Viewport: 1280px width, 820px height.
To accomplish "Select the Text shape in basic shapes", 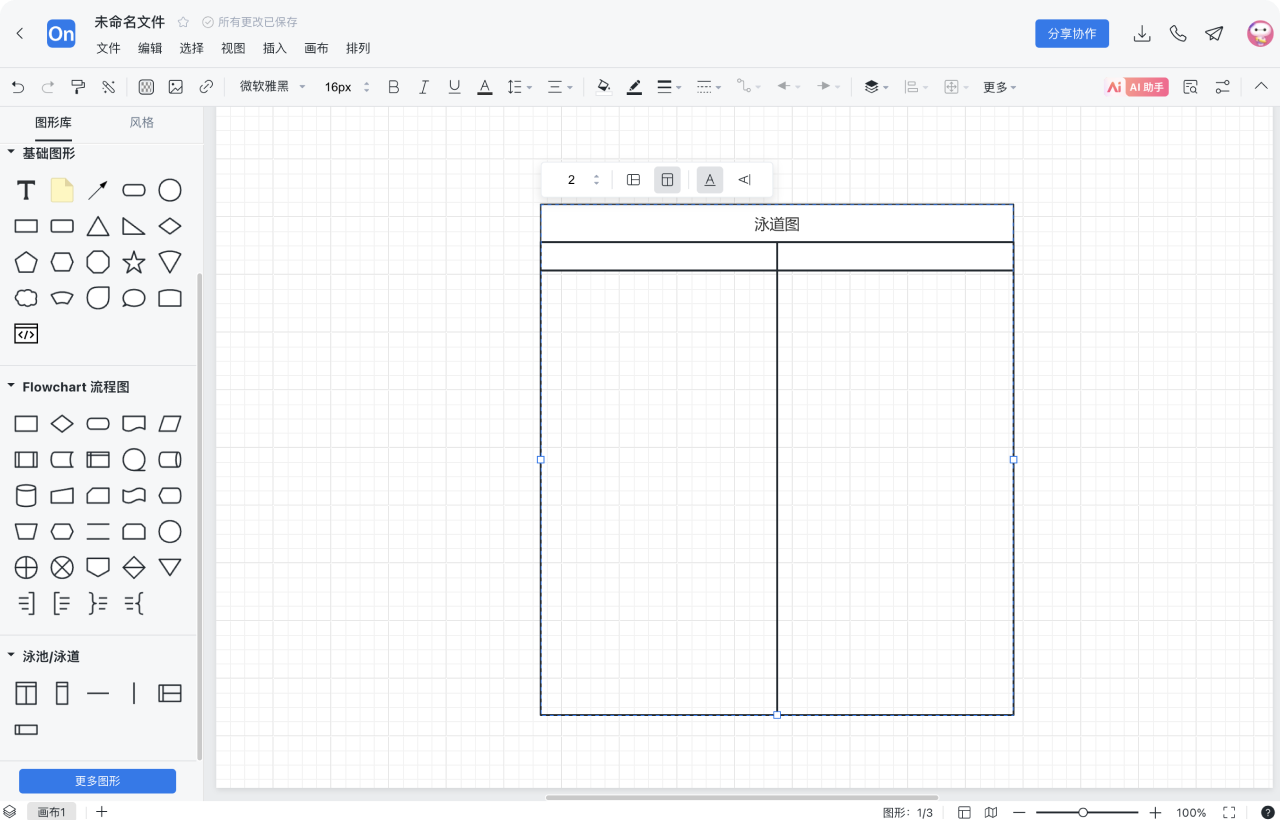I will pyautogui.click(x=26, y=190).
